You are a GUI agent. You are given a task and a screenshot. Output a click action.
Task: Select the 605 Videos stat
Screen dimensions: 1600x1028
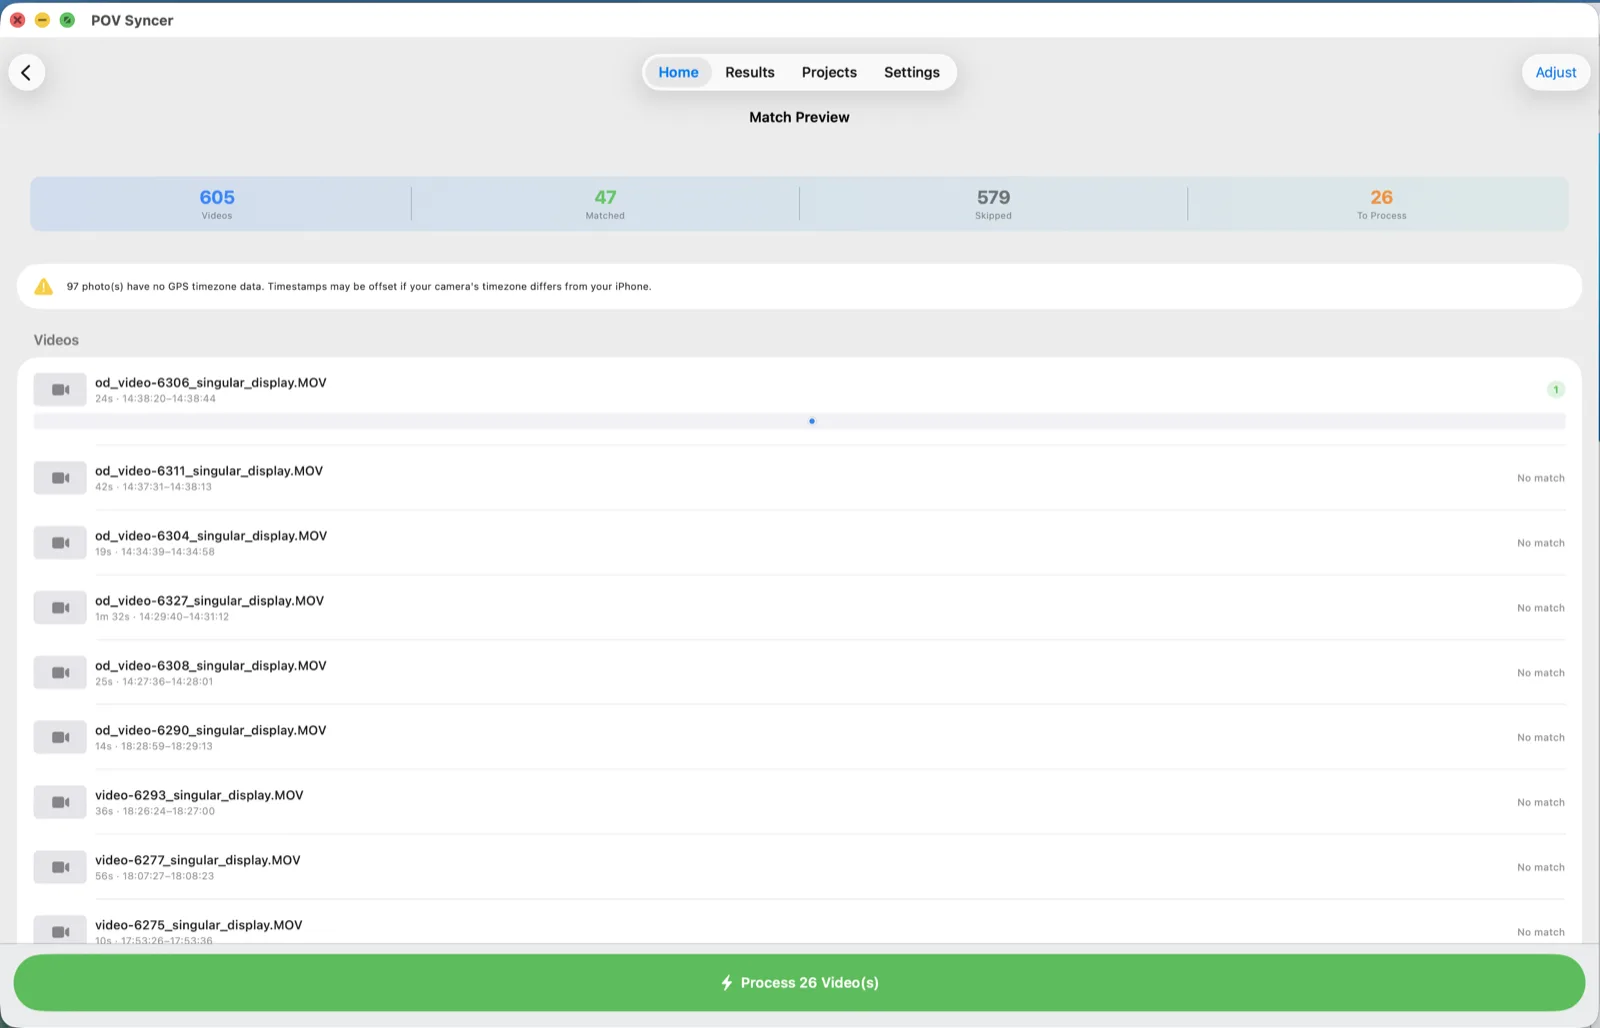217,204
